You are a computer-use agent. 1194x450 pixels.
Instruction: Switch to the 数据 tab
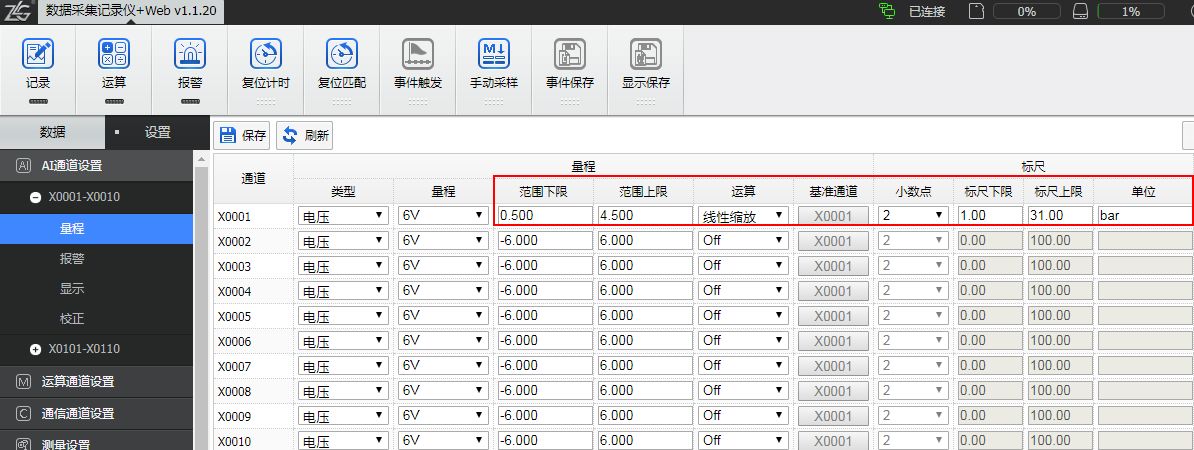52,132
